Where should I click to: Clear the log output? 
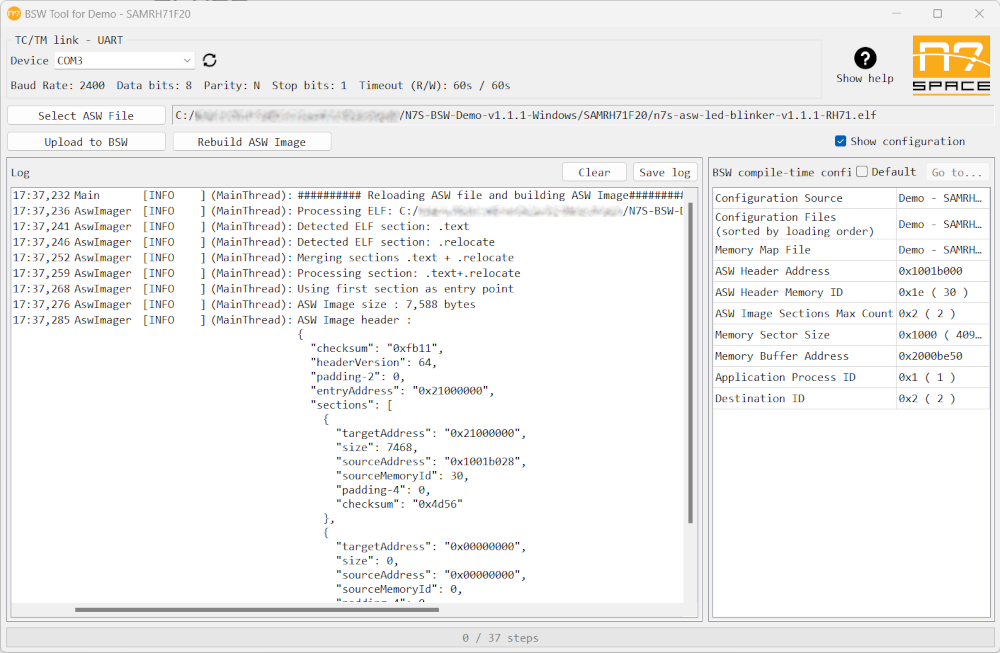click(x=594, y=172)
